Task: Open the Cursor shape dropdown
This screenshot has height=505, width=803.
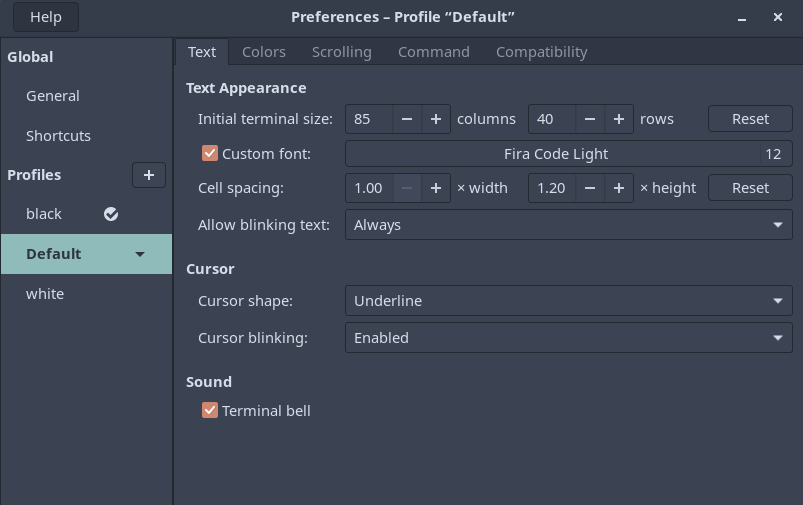Action: click(569, 301)
